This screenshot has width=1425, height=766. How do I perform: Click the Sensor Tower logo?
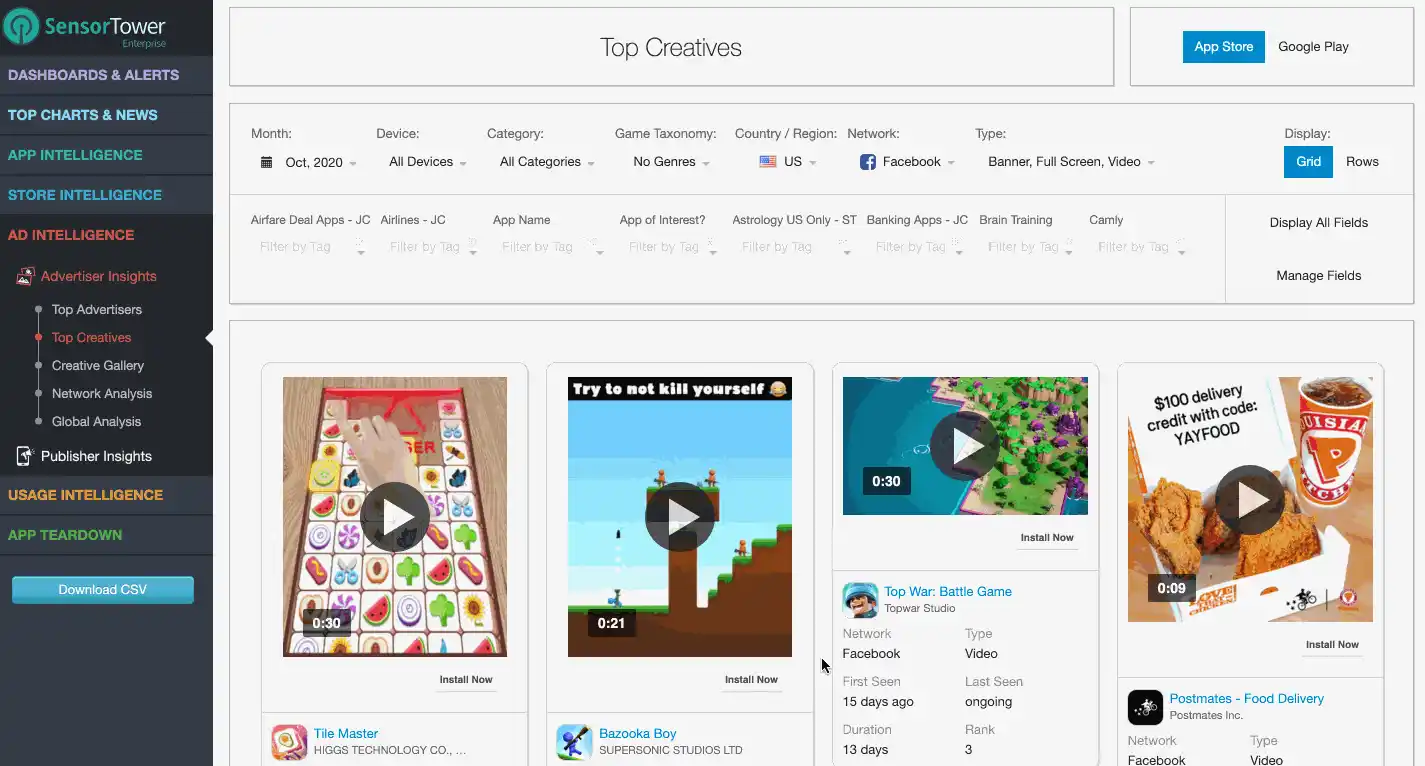(85, 28)
